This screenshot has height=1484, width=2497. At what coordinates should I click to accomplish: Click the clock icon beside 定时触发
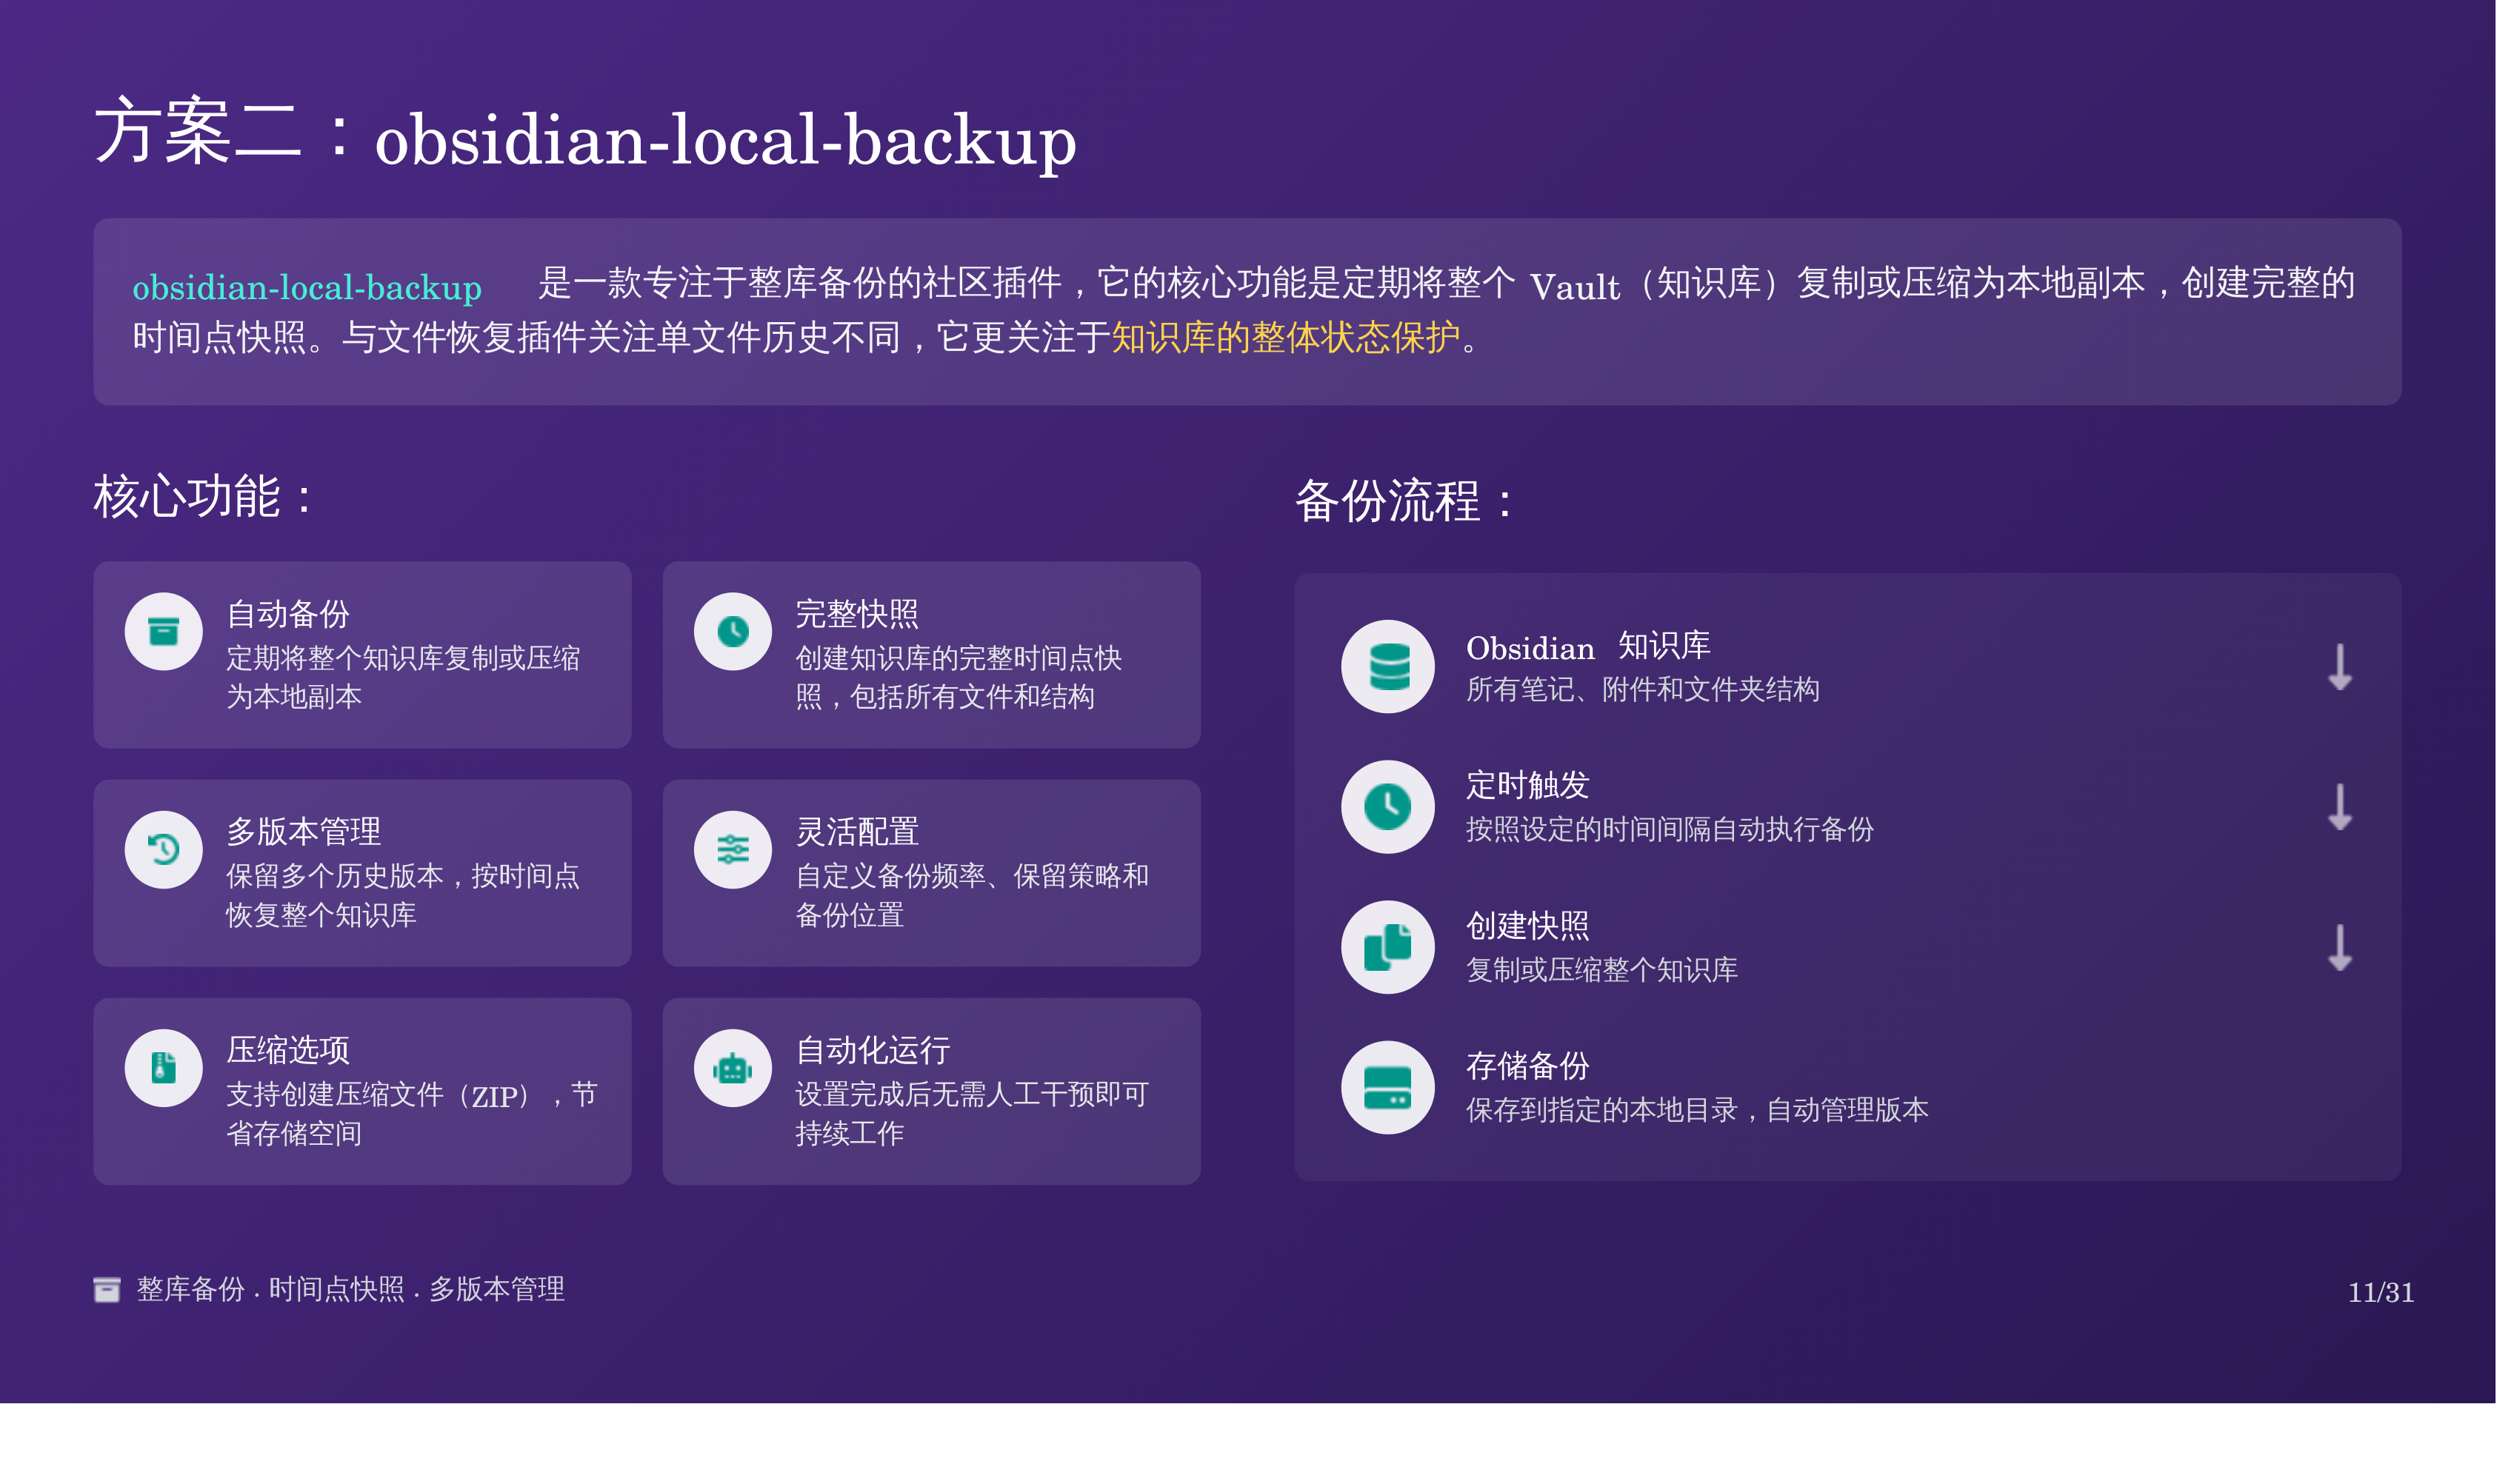point(1388,807)
